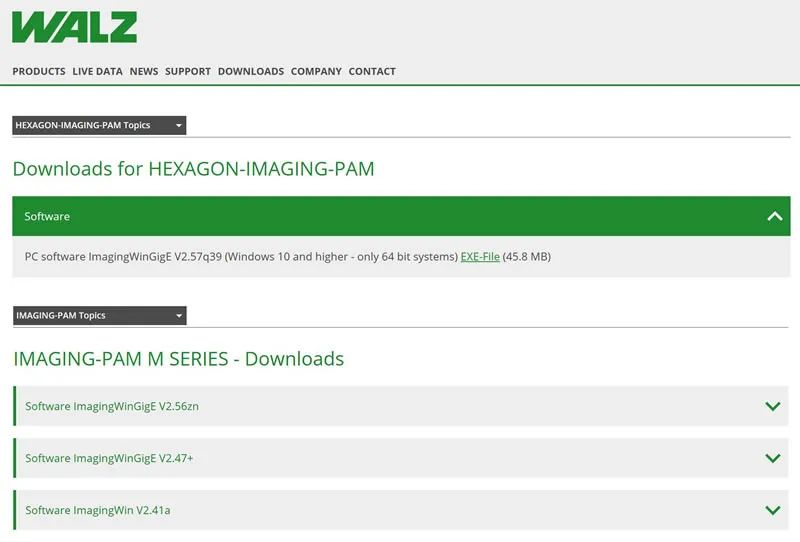
Task: Click the WALZ logo
Action: (x=74, y=27)
